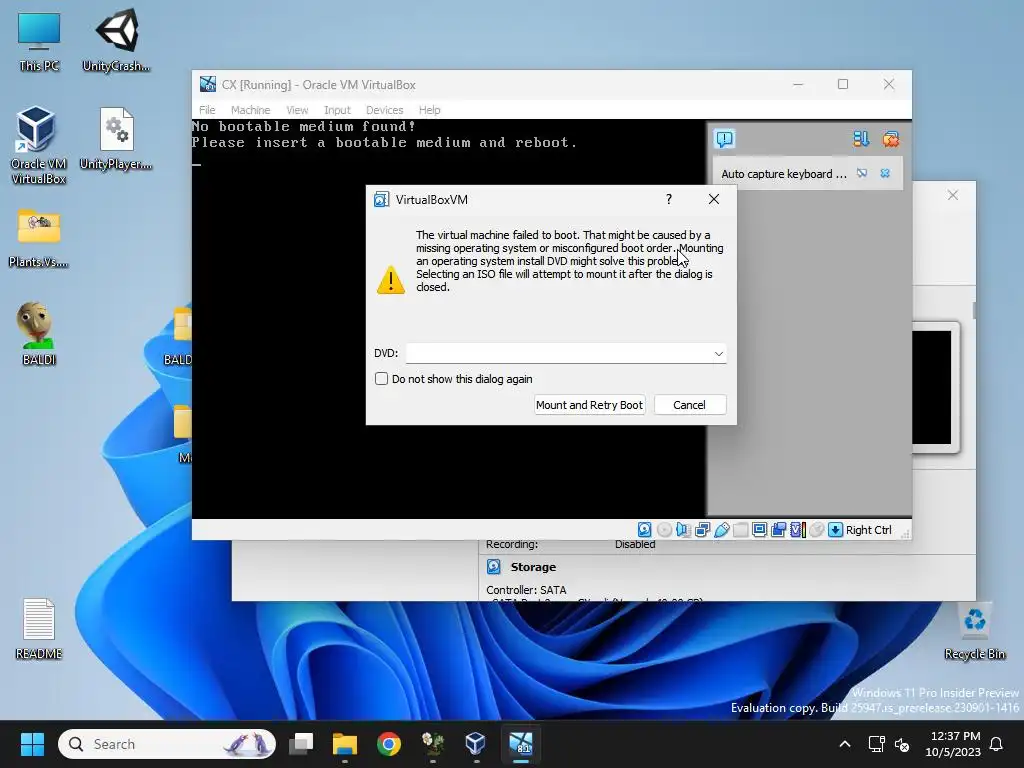Click the mouse integration status icon

pos(816,530)
